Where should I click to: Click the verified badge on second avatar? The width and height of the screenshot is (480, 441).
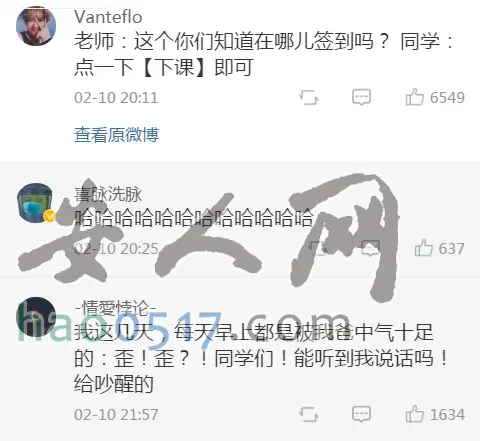point(49,216)
